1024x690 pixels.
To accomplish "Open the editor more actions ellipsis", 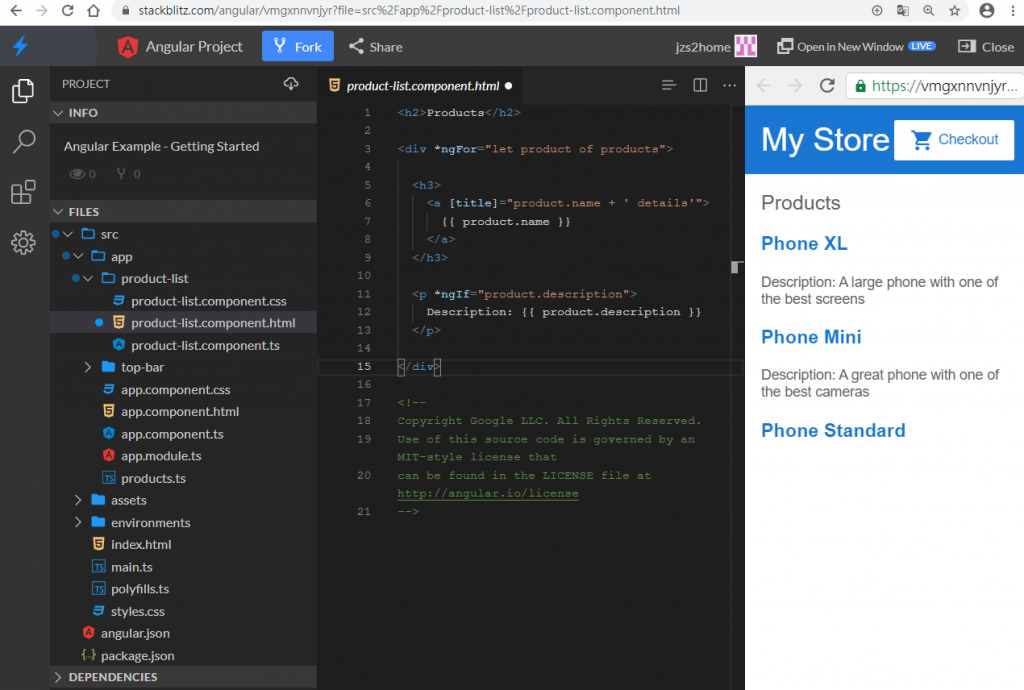I will coord(729,85).
